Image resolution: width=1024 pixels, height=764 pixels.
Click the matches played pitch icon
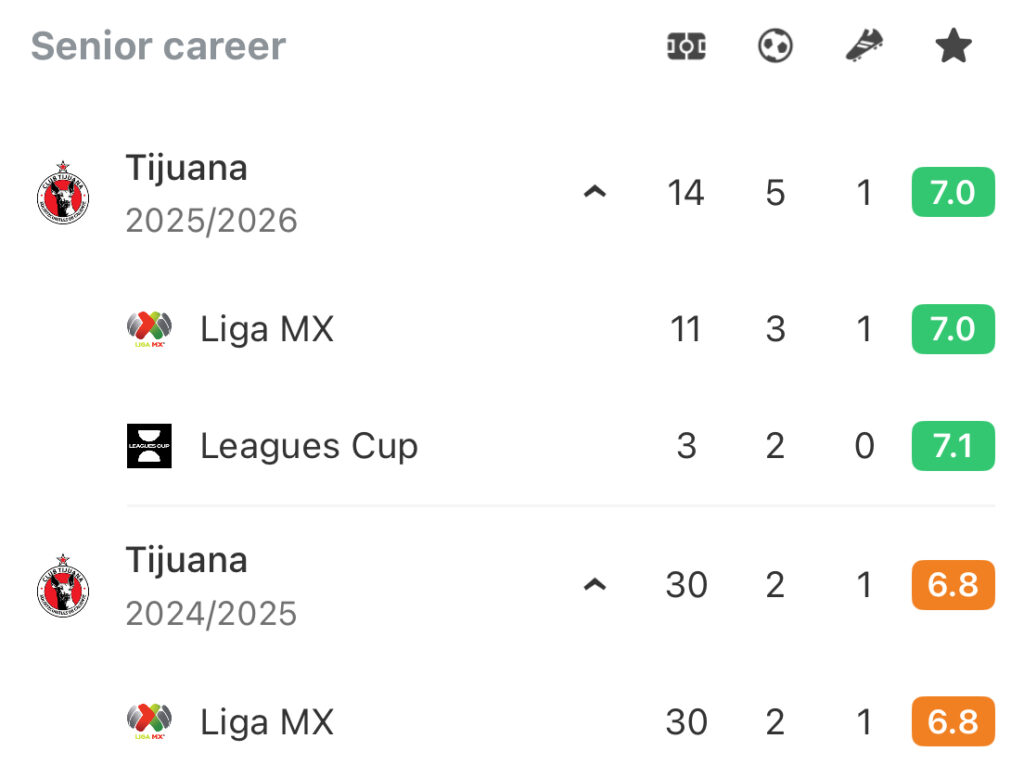point(686,47)
